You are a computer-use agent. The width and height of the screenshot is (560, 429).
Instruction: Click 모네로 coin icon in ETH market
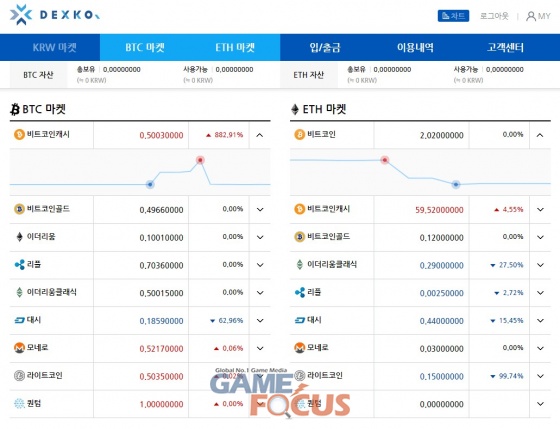[x=299, y=348]
